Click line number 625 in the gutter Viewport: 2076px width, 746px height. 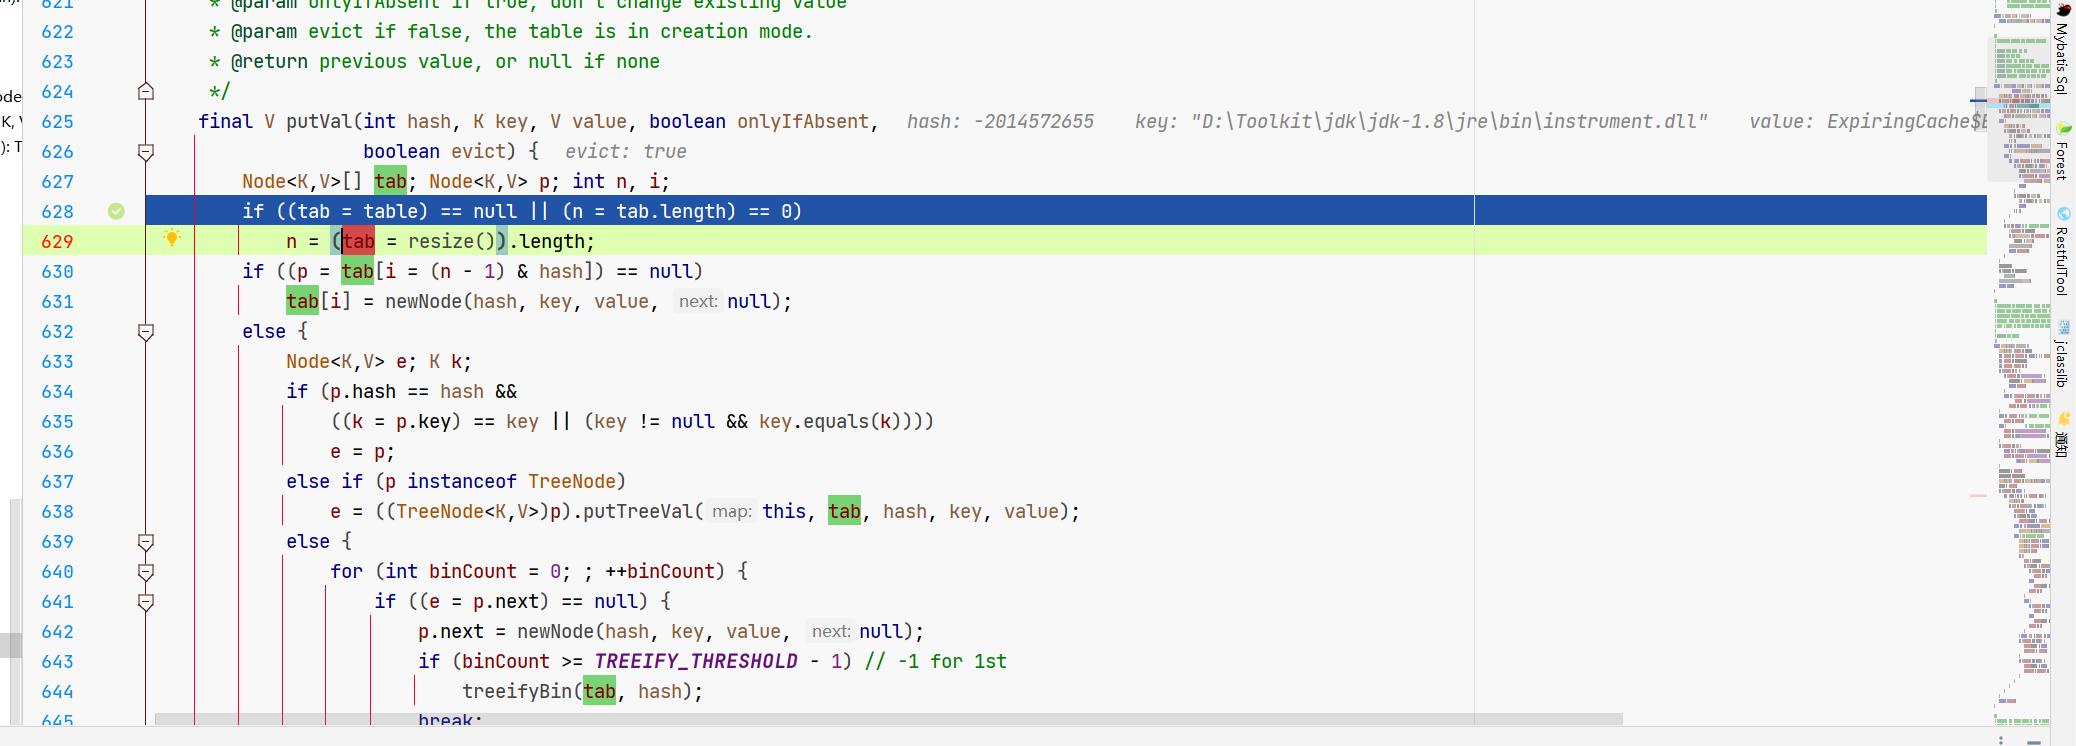click(x=57, y=121)
